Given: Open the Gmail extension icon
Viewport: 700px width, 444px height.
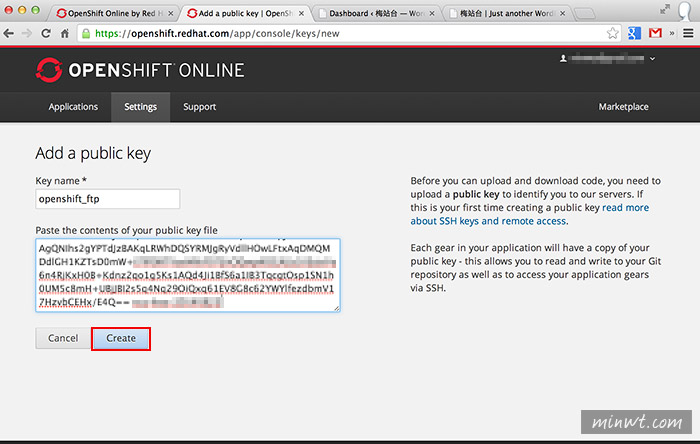Looking at the screenshot, I should (x=655, y=33).
